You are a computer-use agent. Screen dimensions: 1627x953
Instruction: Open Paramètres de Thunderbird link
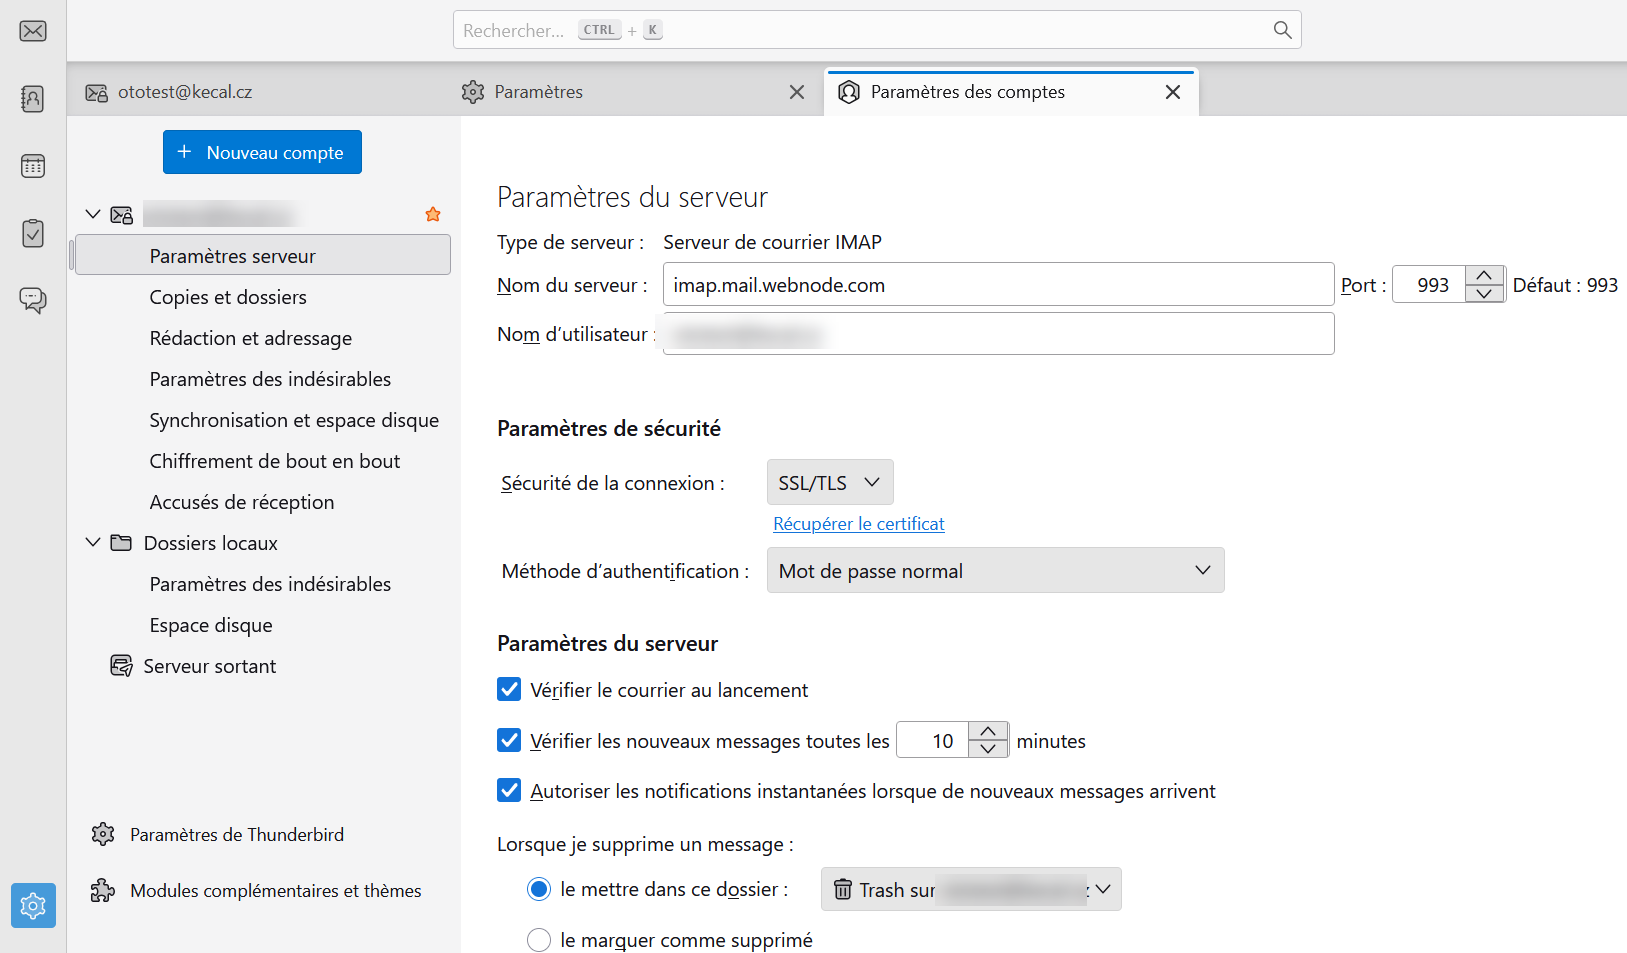(237, 834)
